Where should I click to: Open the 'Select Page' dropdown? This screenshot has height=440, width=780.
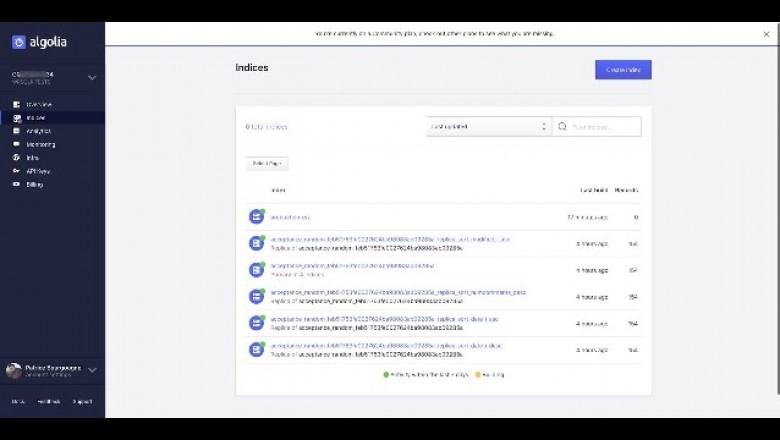267,163
